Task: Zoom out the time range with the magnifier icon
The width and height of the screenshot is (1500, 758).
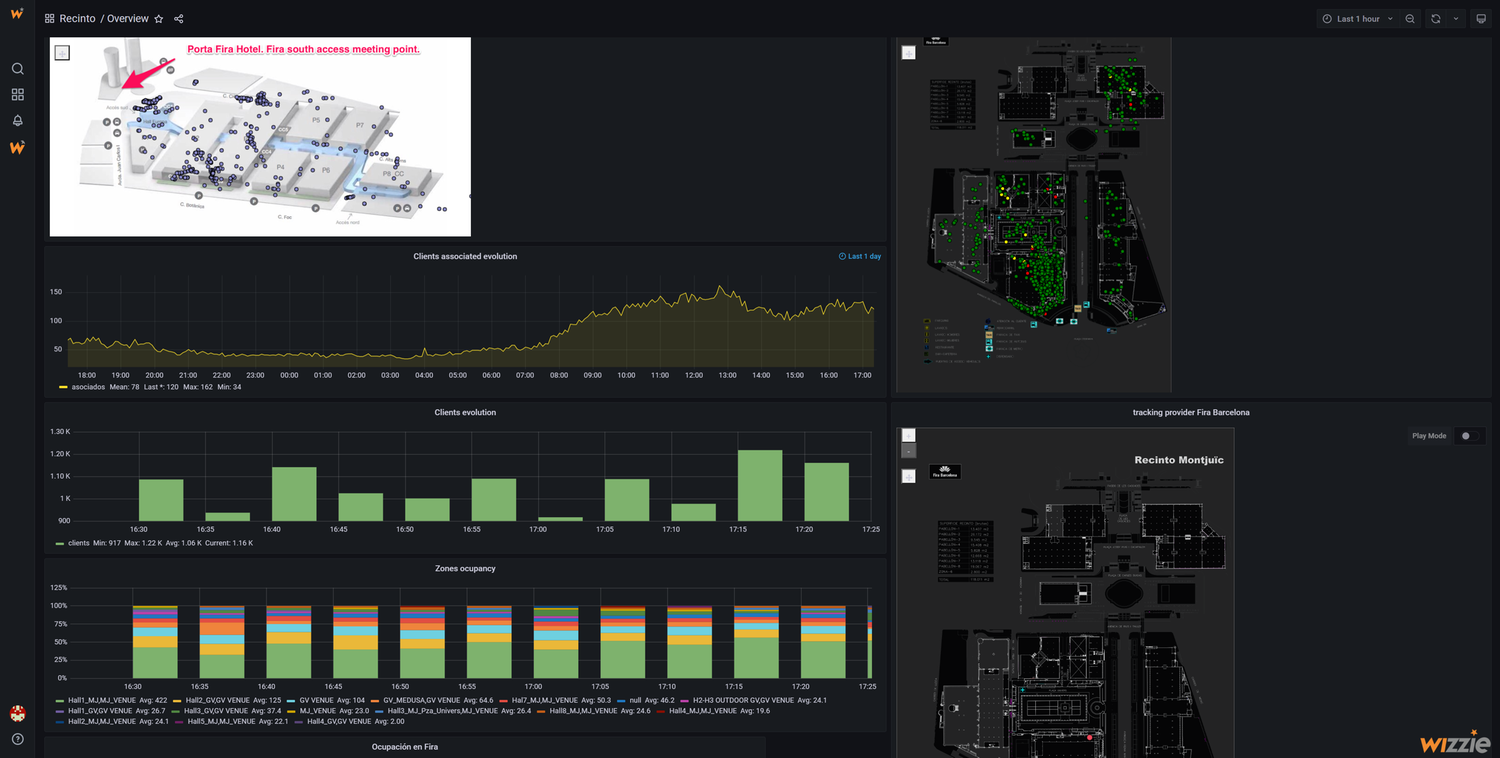Action: coord(1410,18)
